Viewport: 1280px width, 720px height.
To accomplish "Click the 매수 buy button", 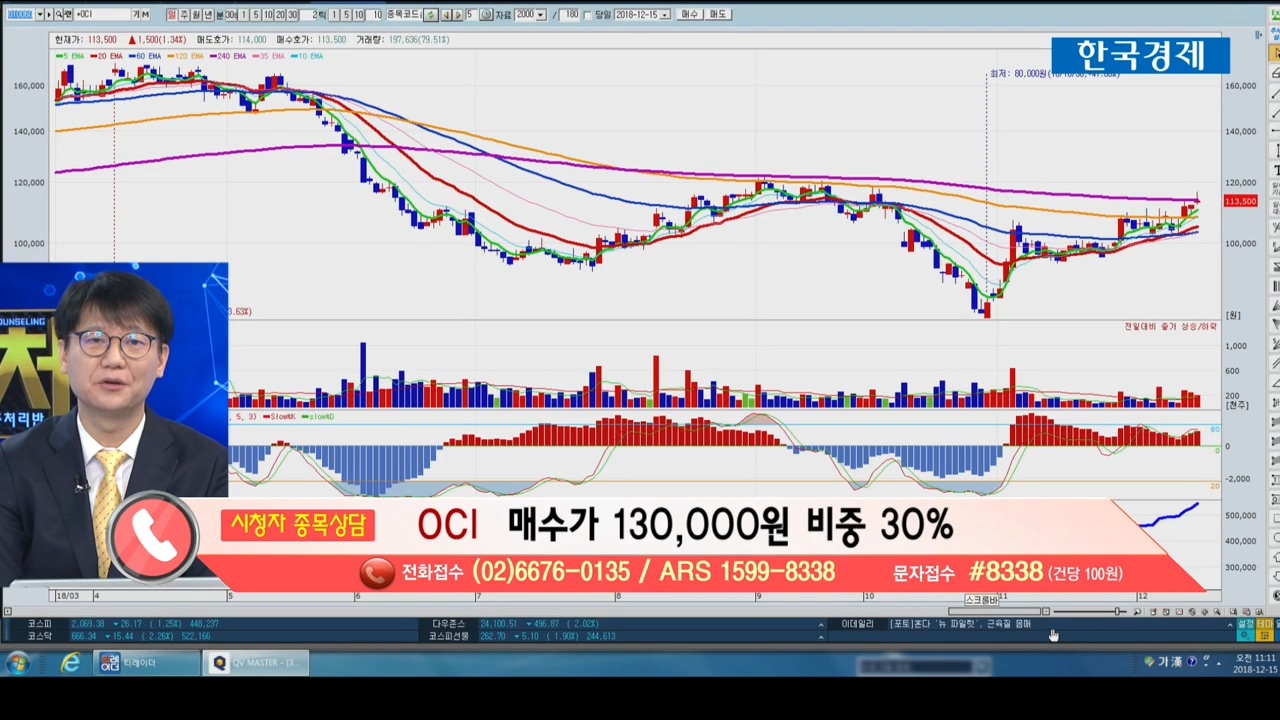I will point(690,15).
